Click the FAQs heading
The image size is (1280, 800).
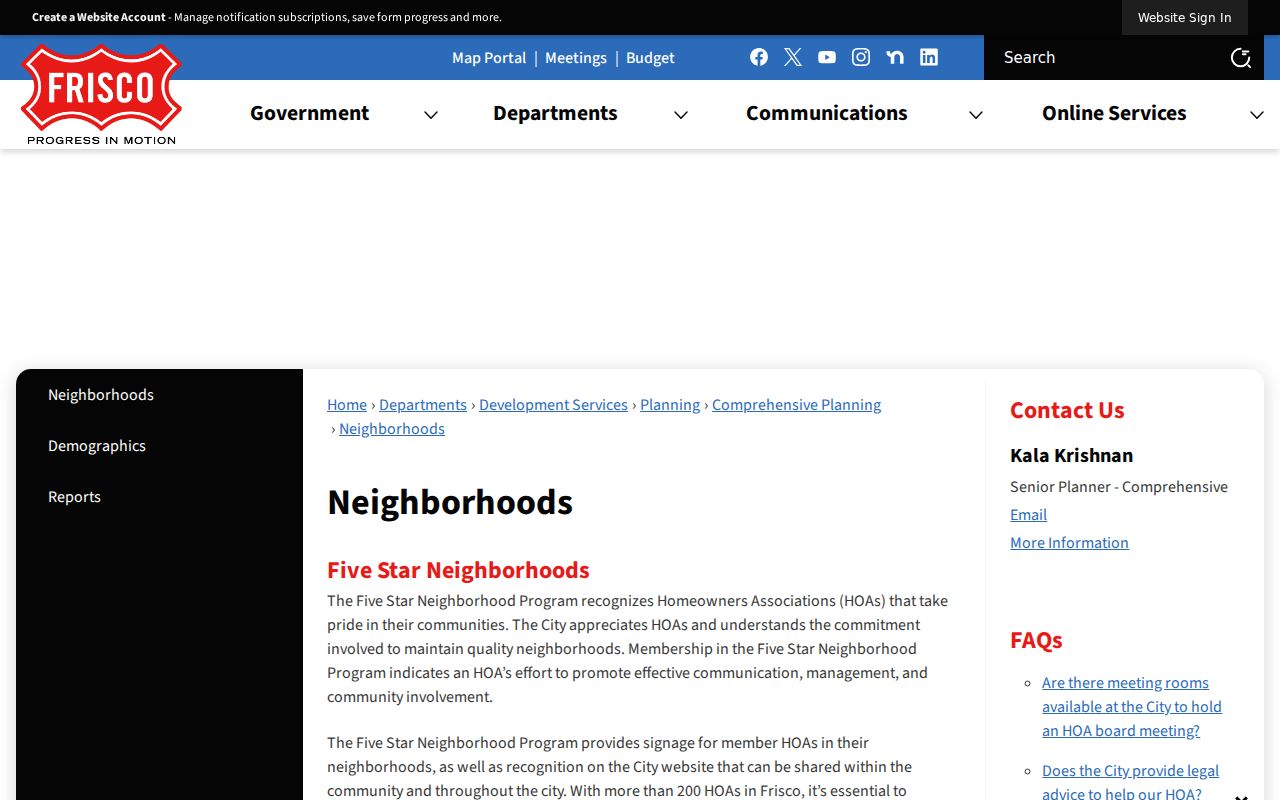[x=1036, y=640]
